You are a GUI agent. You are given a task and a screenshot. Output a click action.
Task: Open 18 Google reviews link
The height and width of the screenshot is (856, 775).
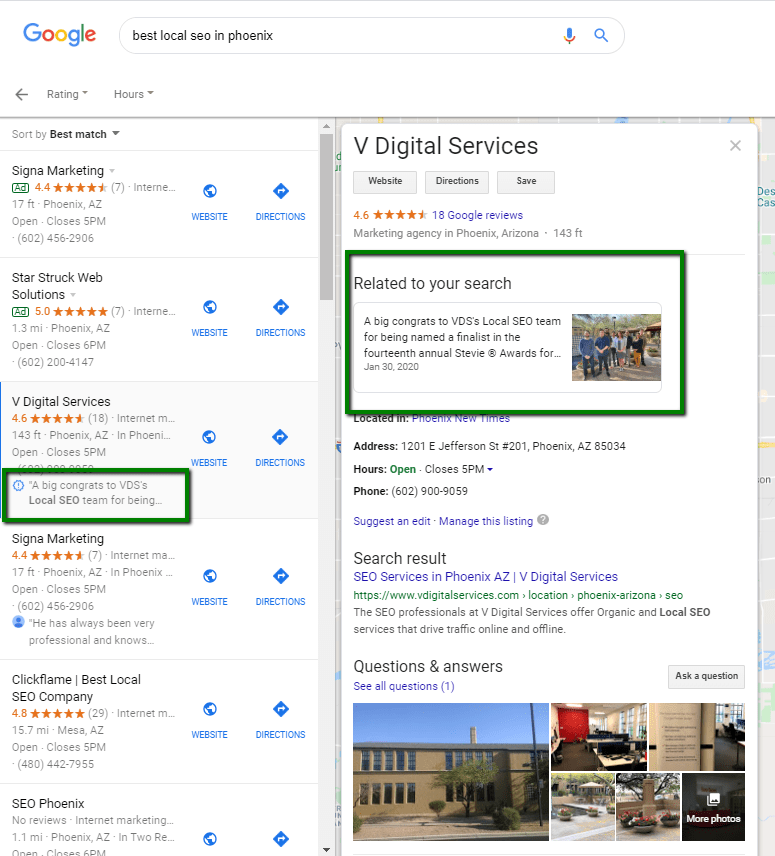(478, 215)
